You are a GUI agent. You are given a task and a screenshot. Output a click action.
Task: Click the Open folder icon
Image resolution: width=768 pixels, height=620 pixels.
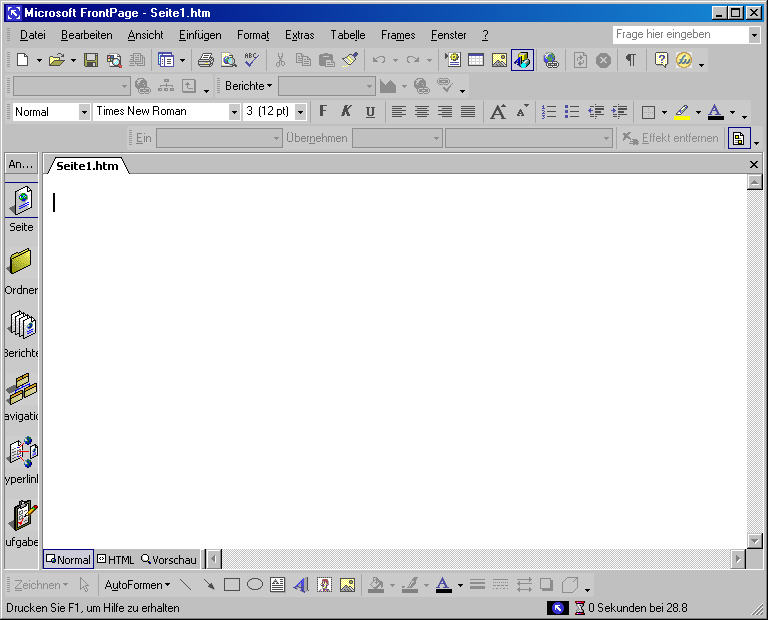[x=57, y=60]
